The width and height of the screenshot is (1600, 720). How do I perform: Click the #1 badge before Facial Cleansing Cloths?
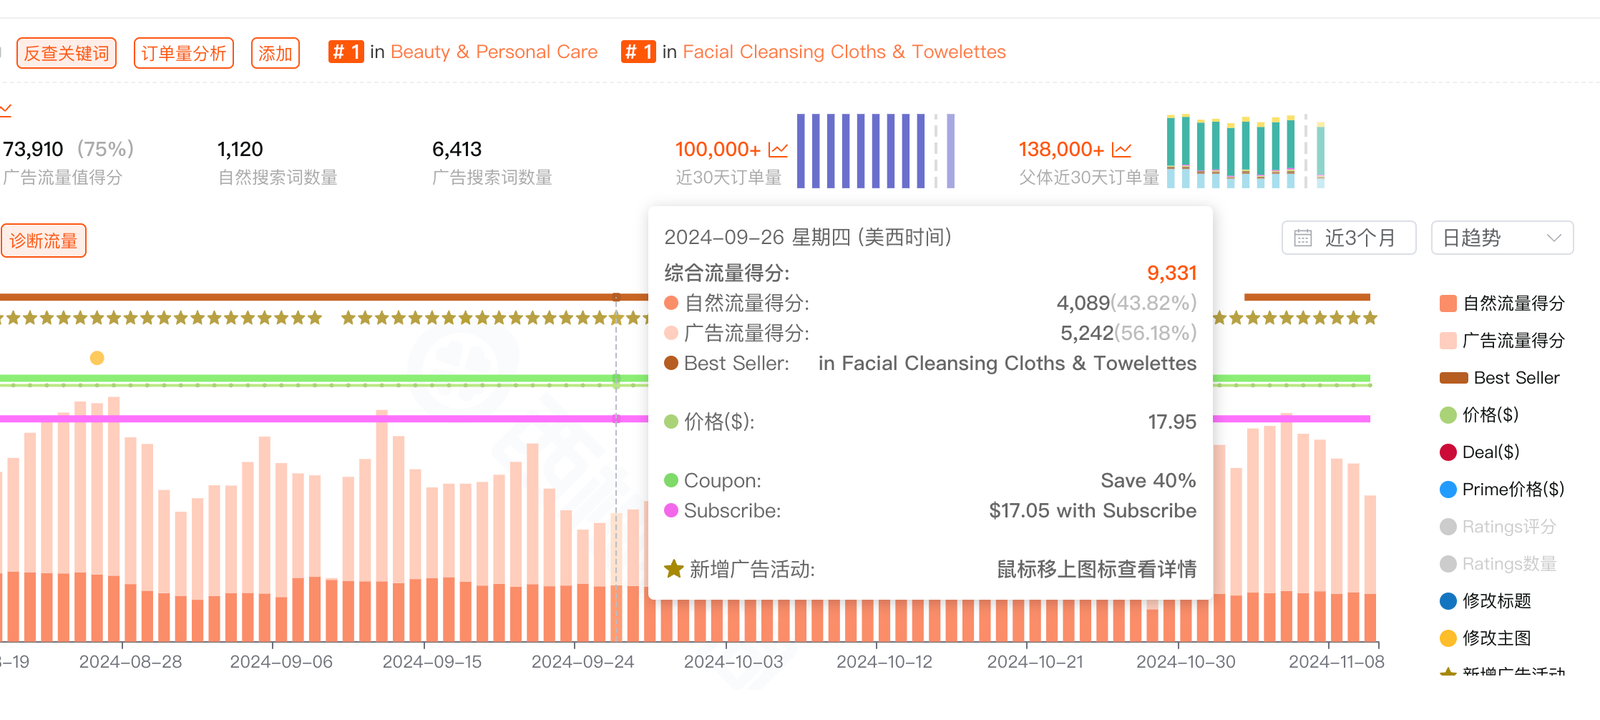click(638, 52)
